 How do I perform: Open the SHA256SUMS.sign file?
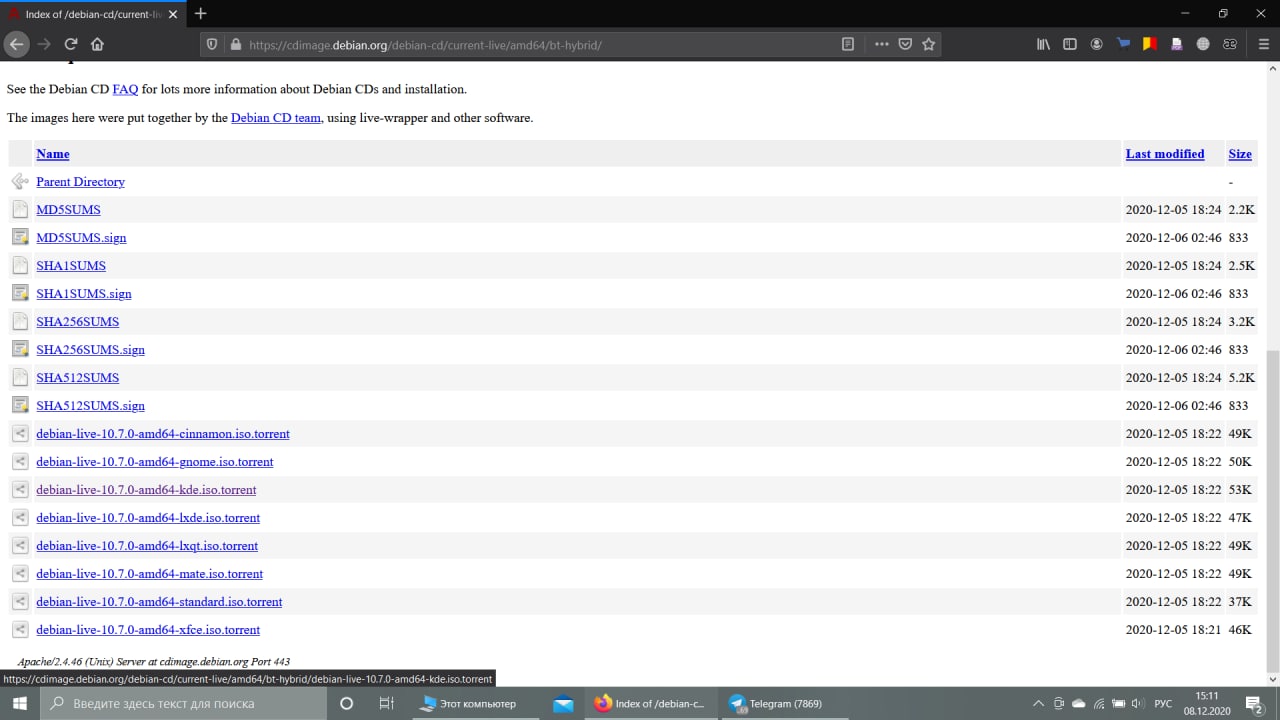click(90, 350)
